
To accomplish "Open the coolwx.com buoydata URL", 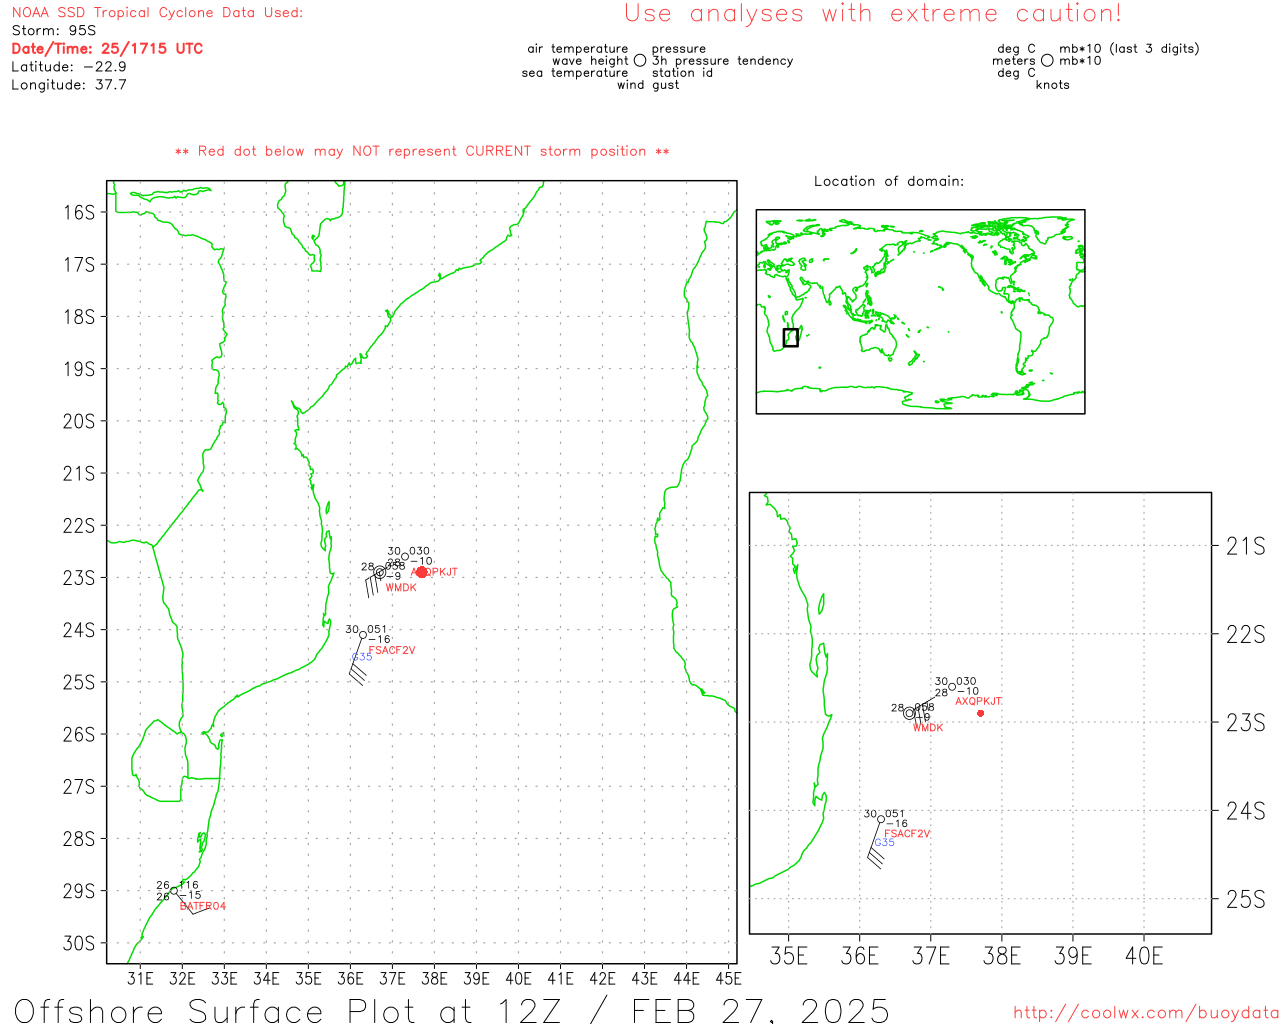I will pyautogui.click(x=1146, y=1013).
